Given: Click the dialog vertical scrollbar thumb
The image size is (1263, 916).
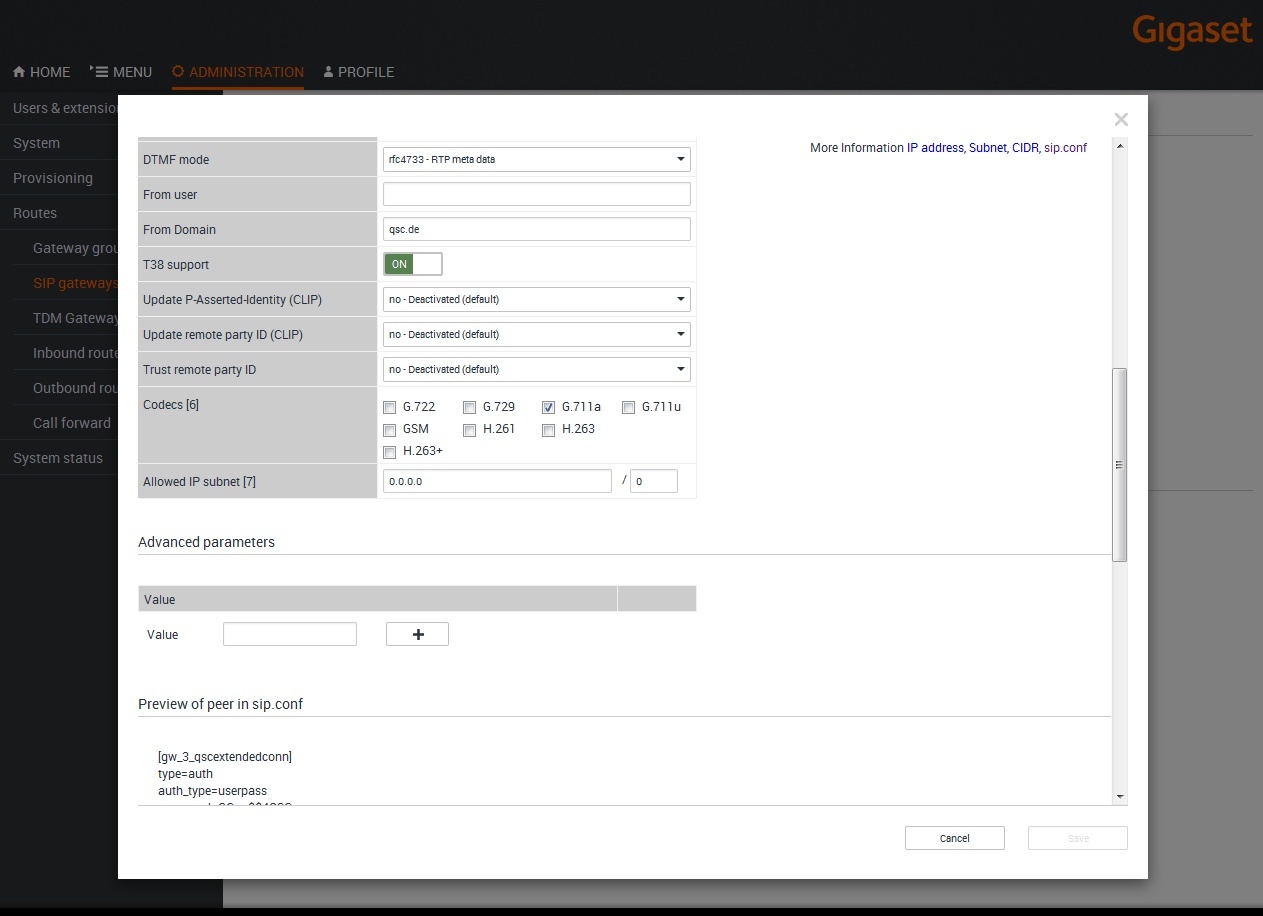Looking at the screenshot, I should click(x=1120, y=464).
